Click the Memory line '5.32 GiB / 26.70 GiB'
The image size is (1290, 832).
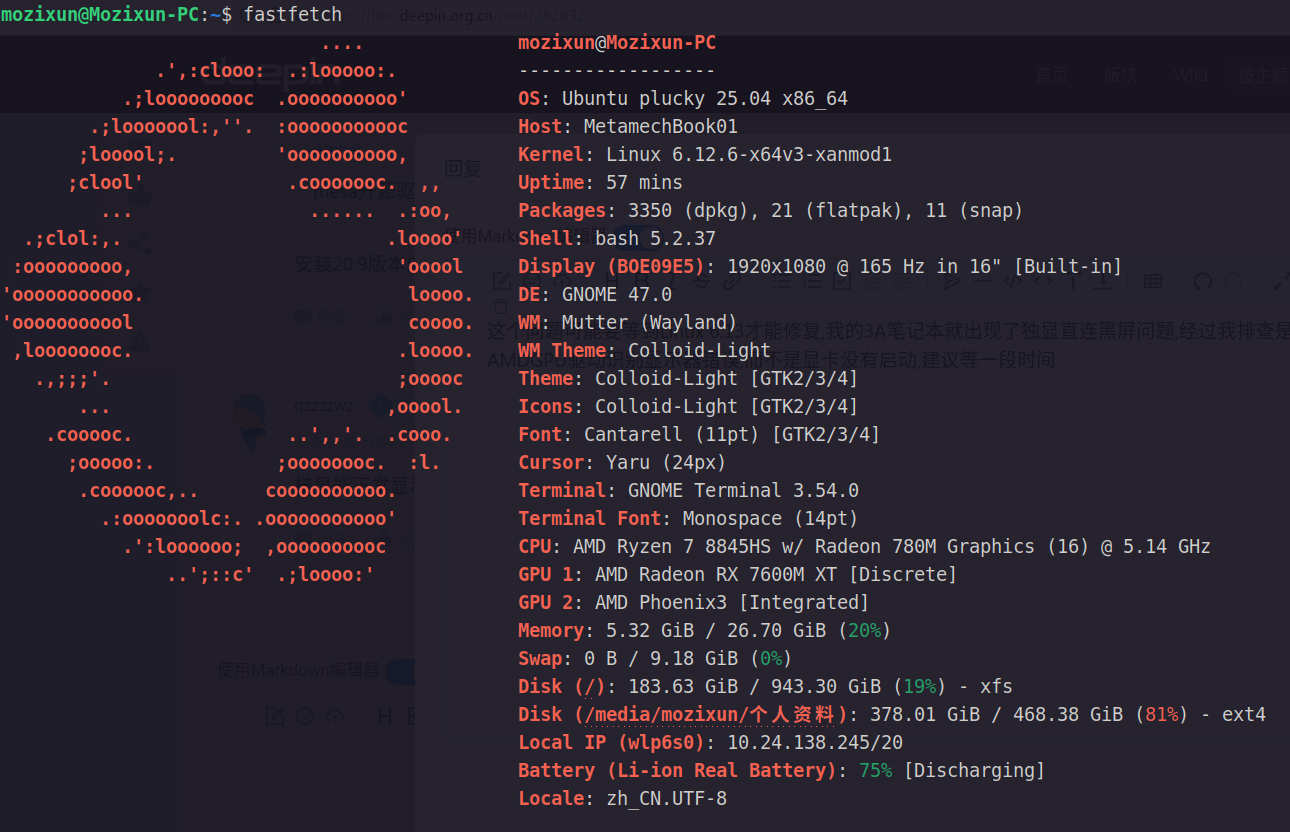click(x=704, y=631)
